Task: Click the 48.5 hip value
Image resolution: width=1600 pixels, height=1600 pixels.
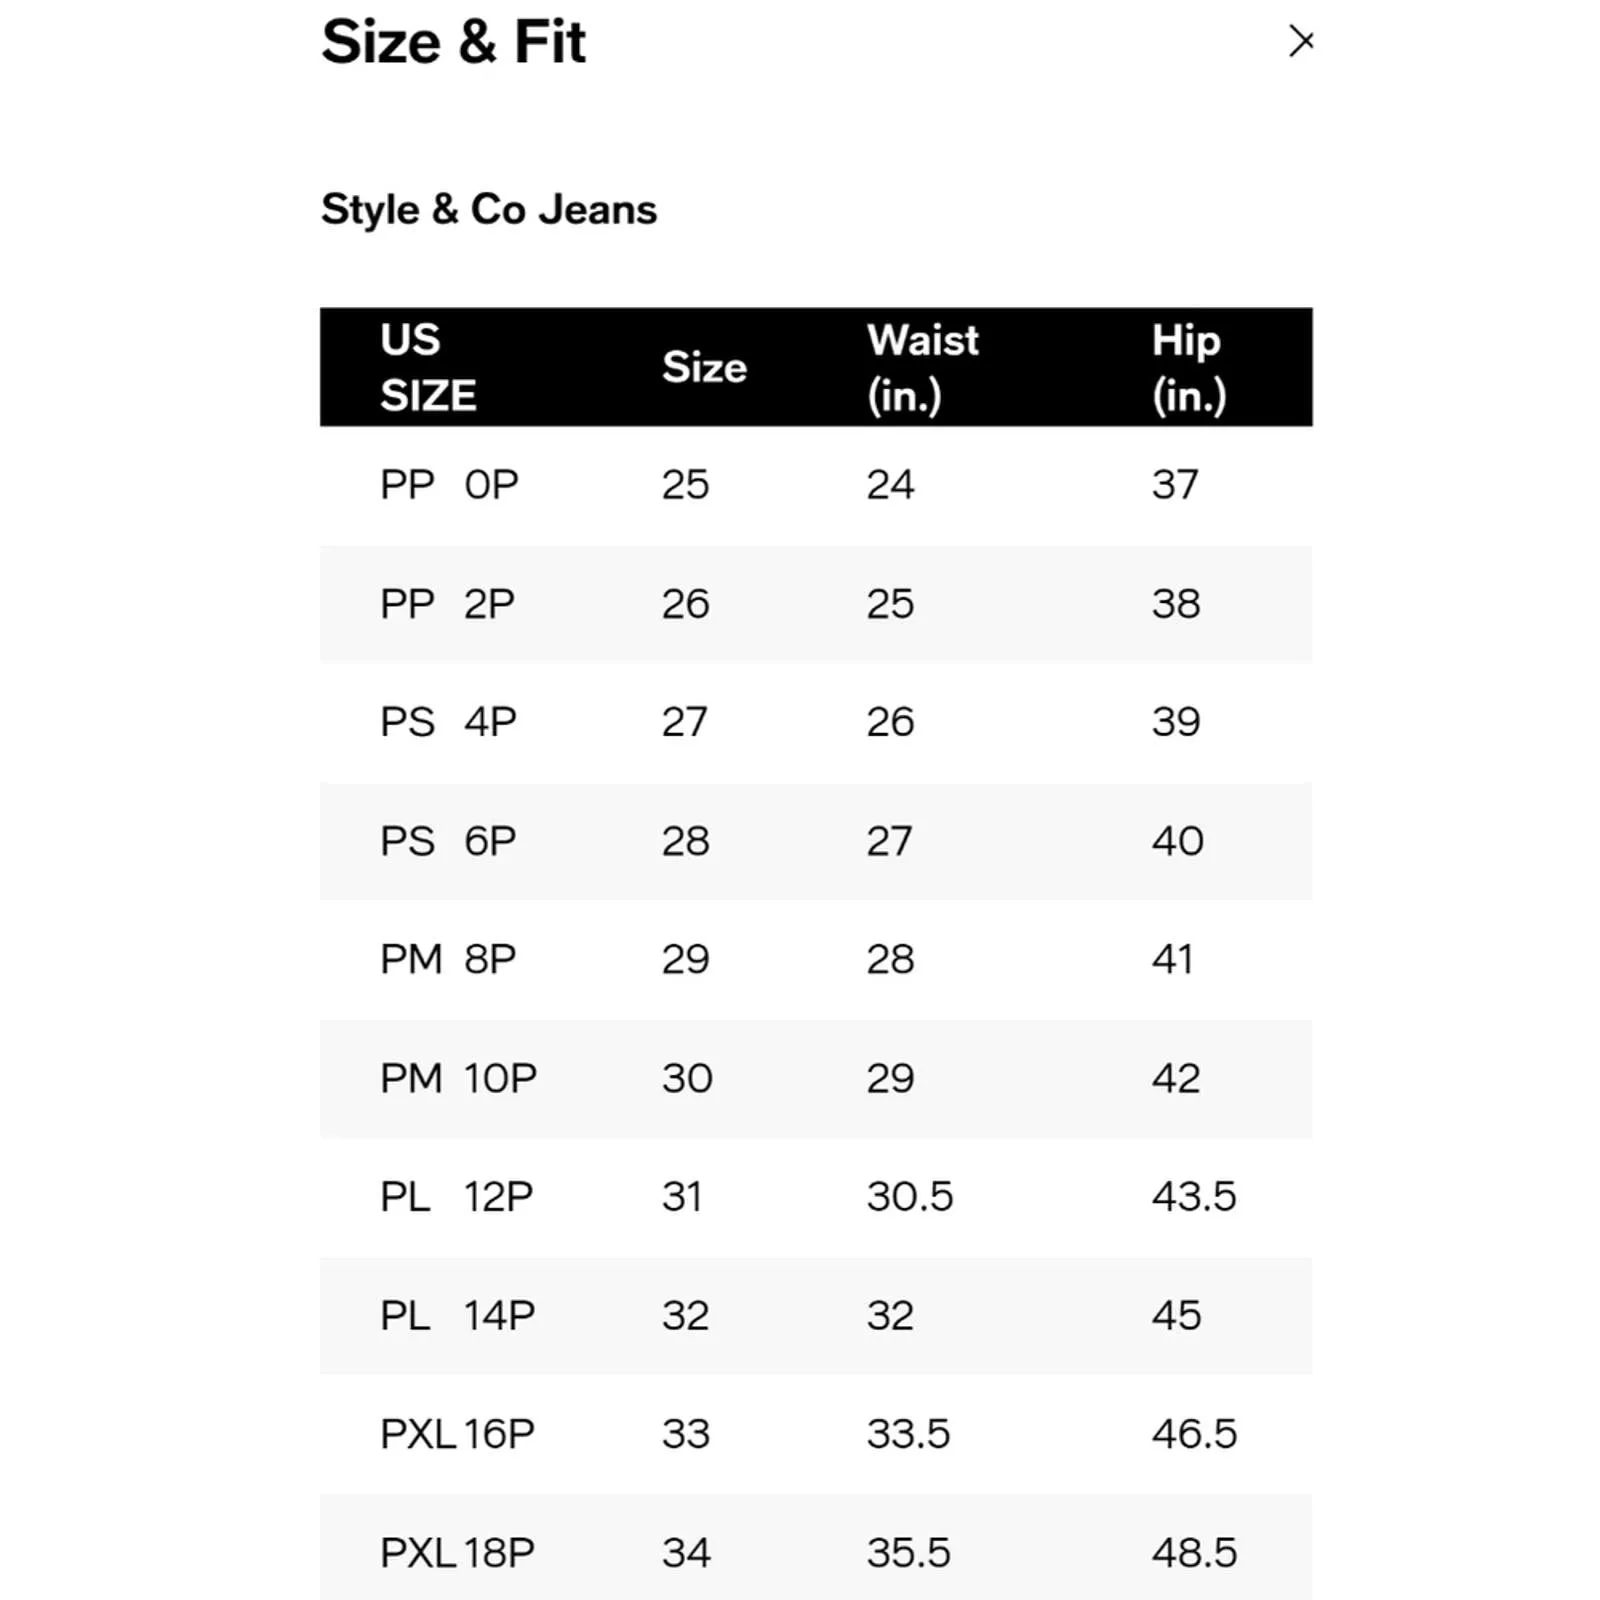Action: pyautogui.click(x=1194, y=1553)
